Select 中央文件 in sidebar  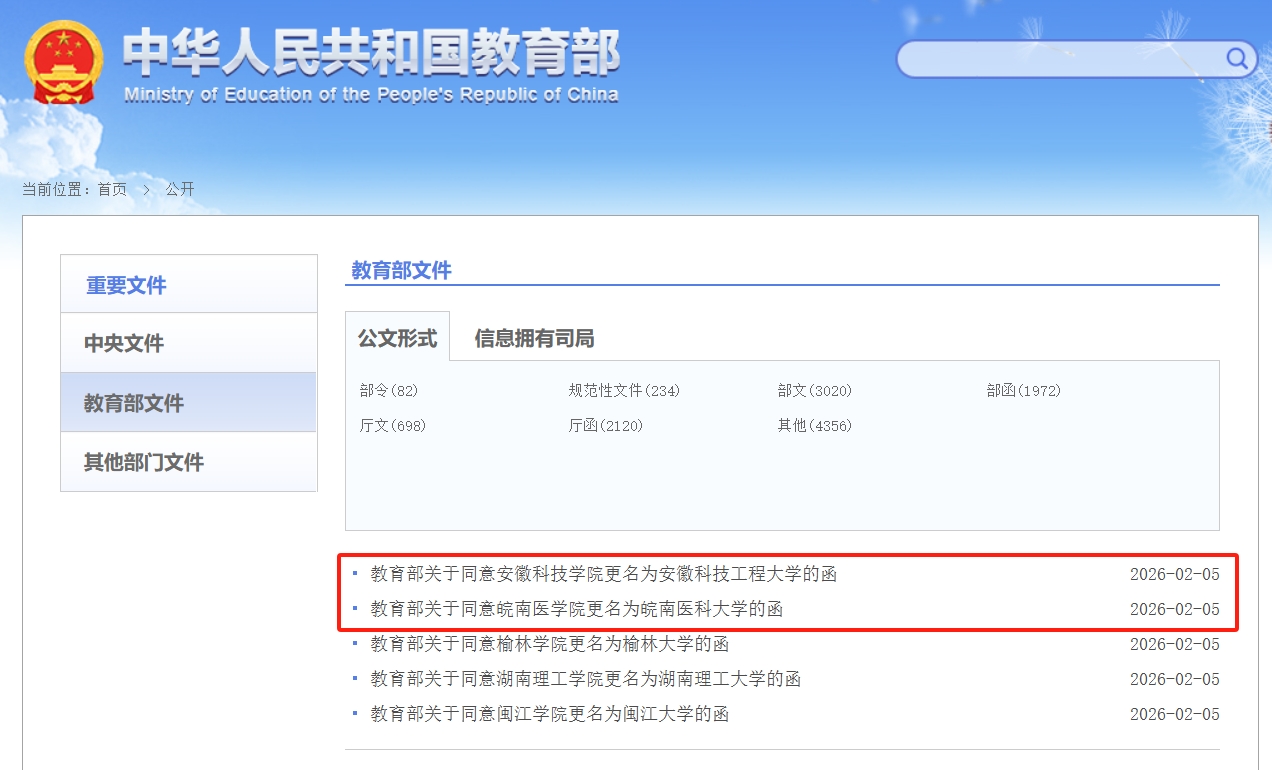pyautogui.click(x=124, y=343)
